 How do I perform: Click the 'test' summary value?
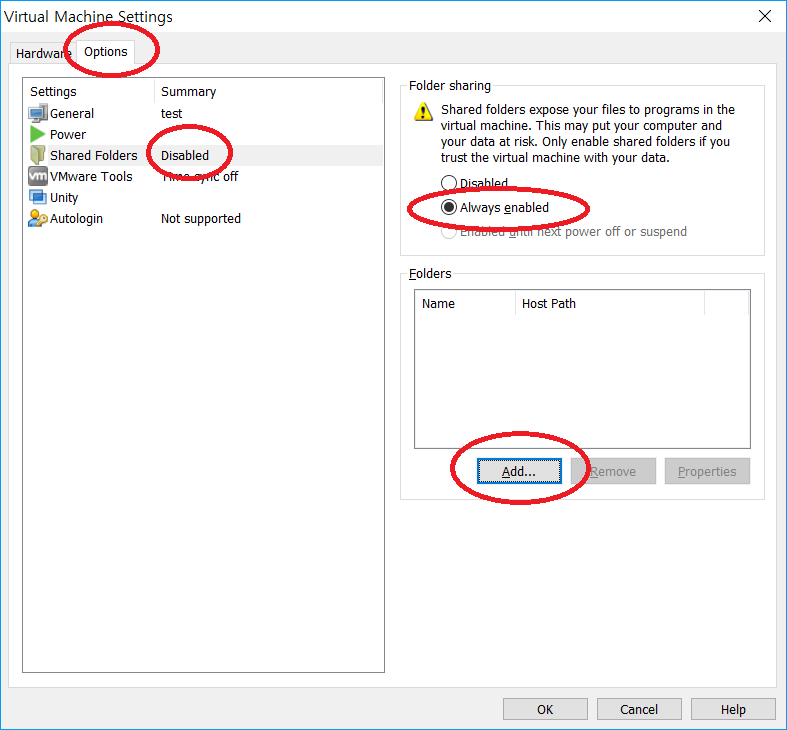coord(171,114)
